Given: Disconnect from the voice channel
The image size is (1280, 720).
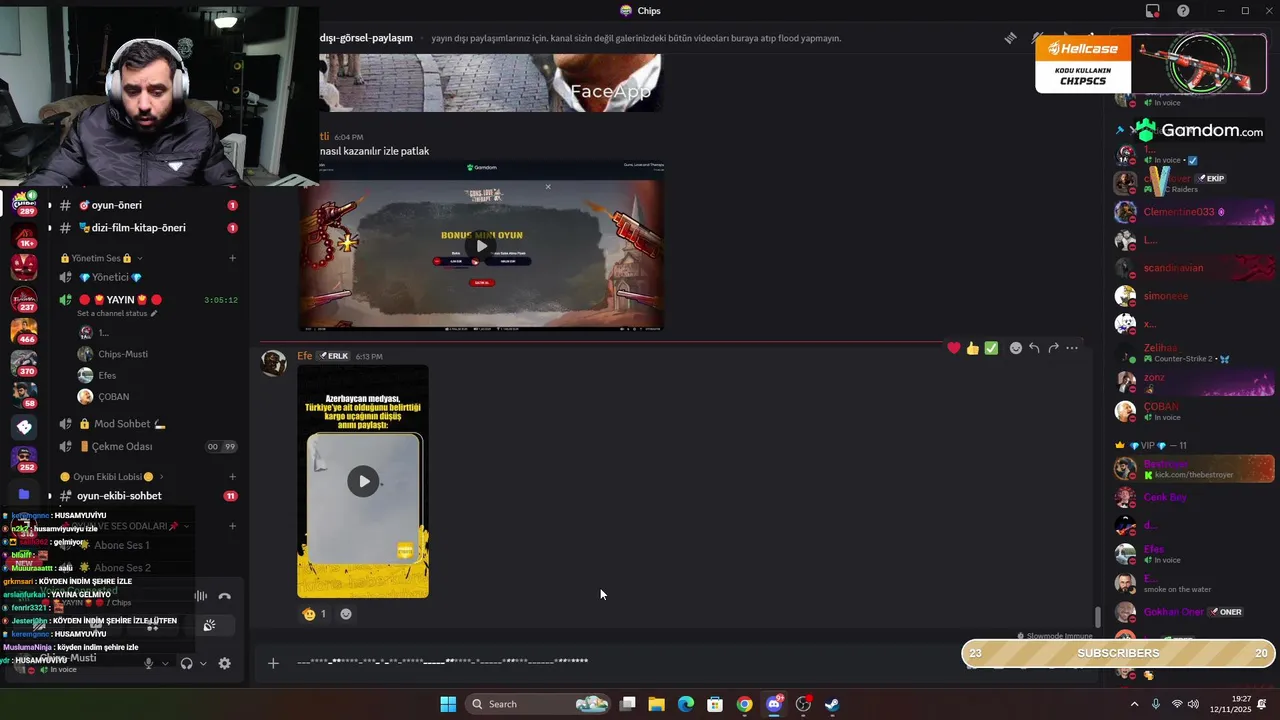Looking at the screenshot, I should click(x=224, y=596).
